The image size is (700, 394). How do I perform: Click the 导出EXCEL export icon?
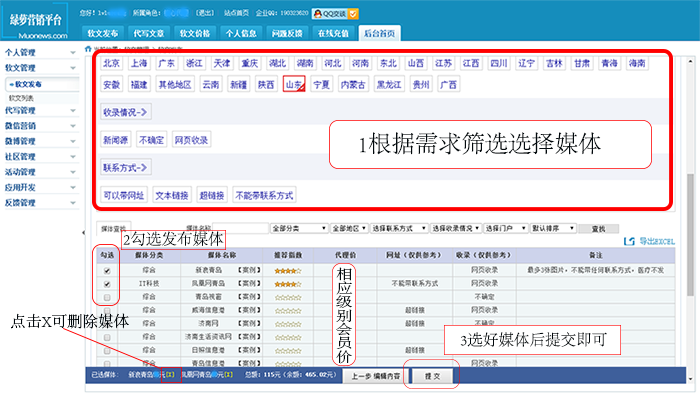(629, 241)
